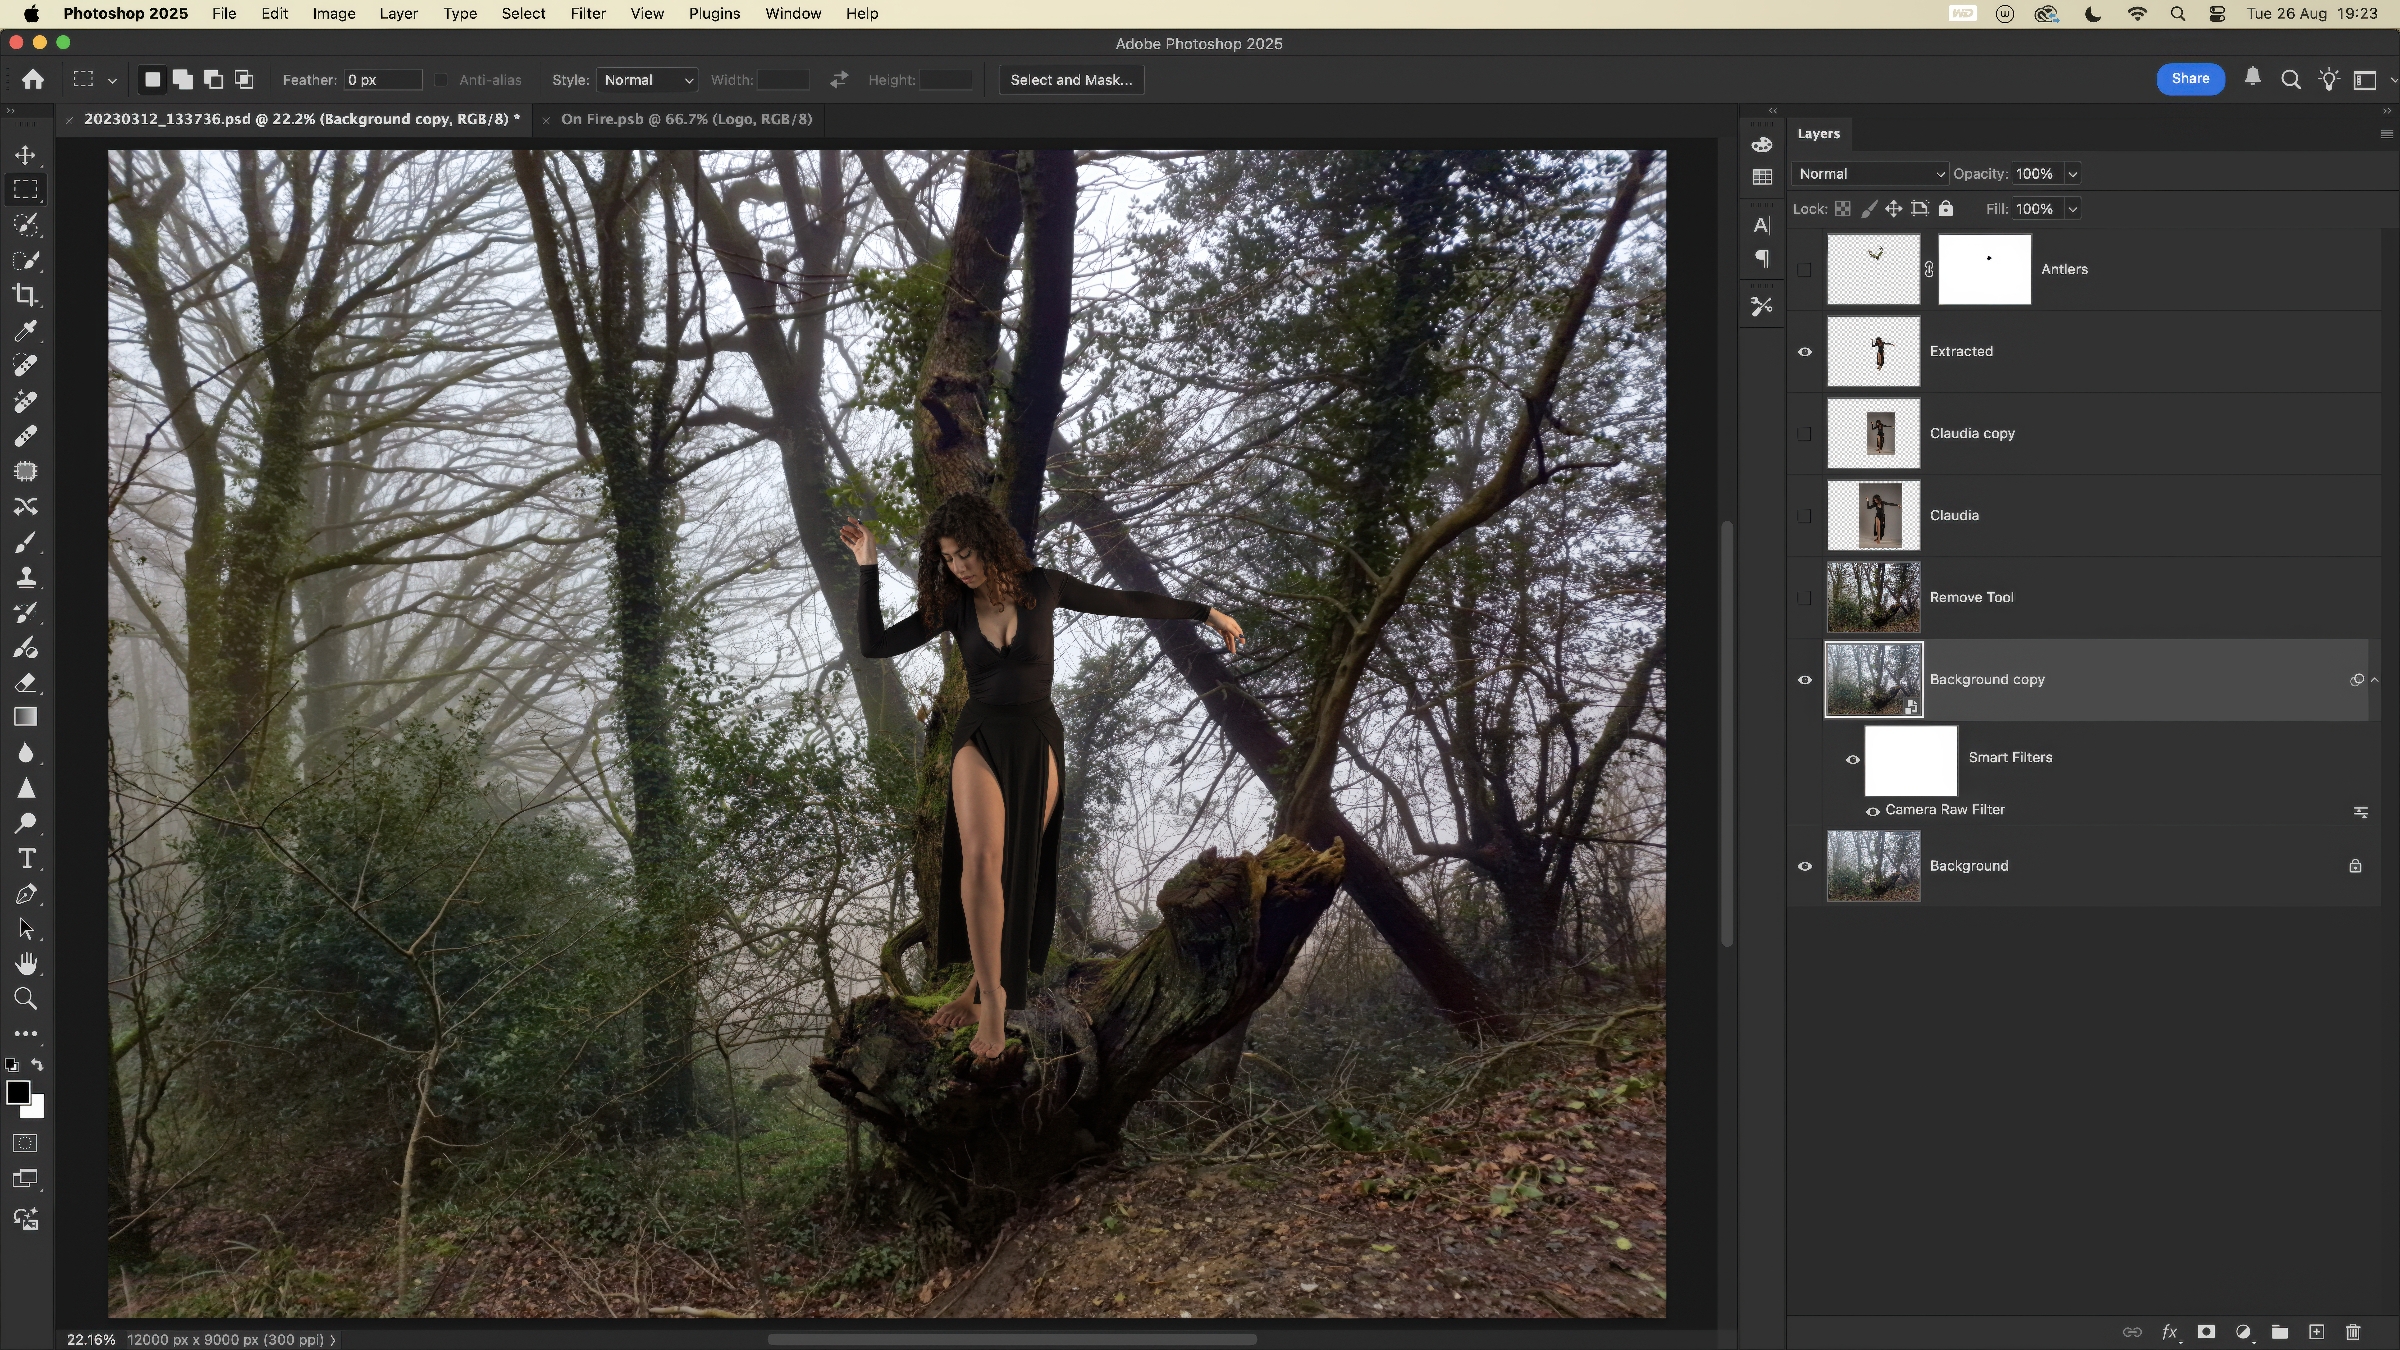
Task: Select the Hand tool
Action: coord(26,964)
